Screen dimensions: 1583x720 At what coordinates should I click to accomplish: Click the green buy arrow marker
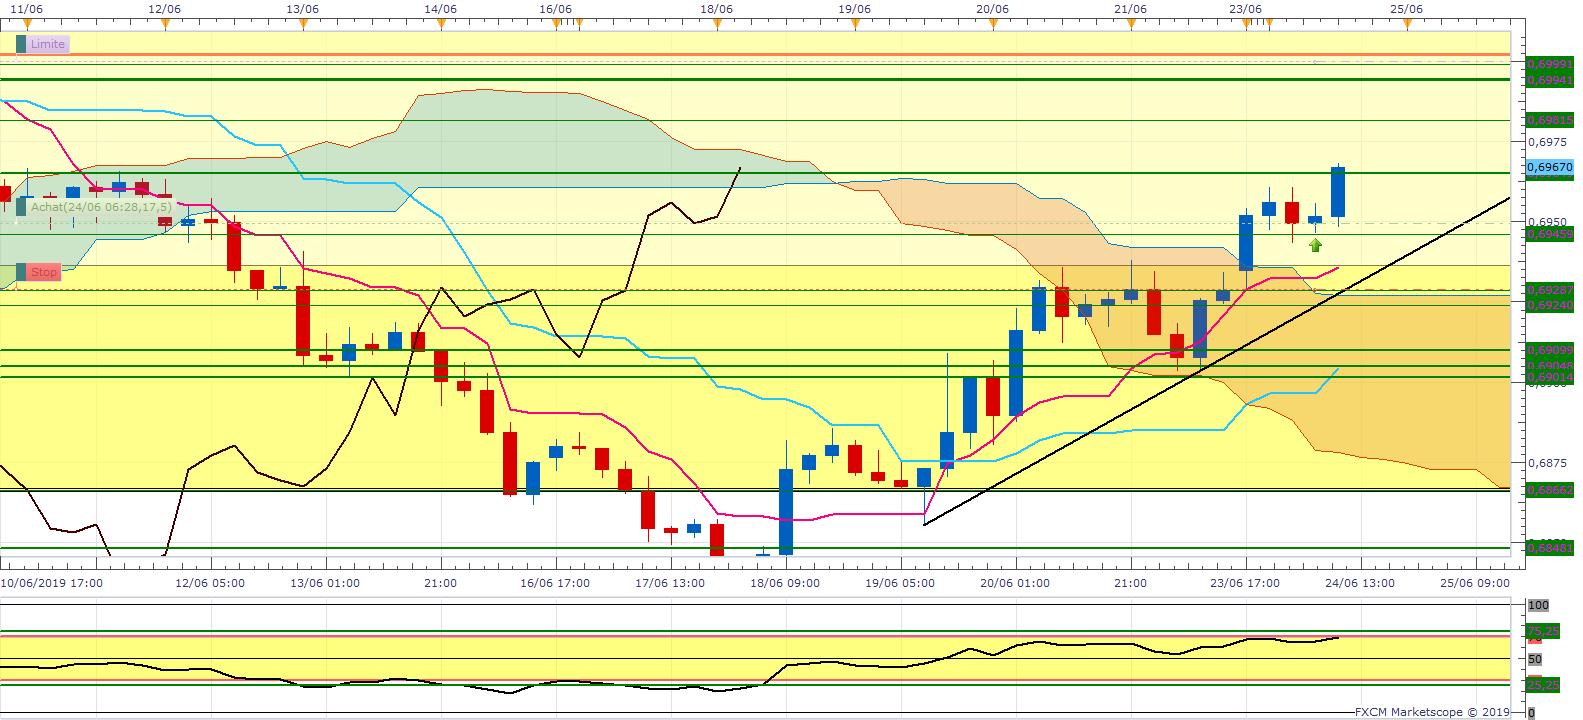(x=1315, y=245)
